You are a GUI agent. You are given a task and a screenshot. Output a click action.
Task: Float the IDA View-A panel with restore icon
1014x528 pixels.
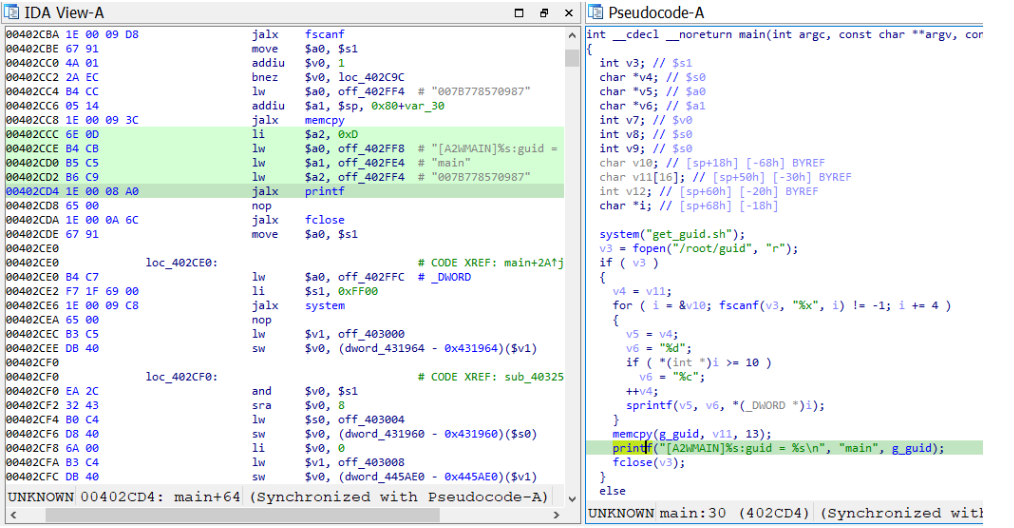click(x=544, y=13)
